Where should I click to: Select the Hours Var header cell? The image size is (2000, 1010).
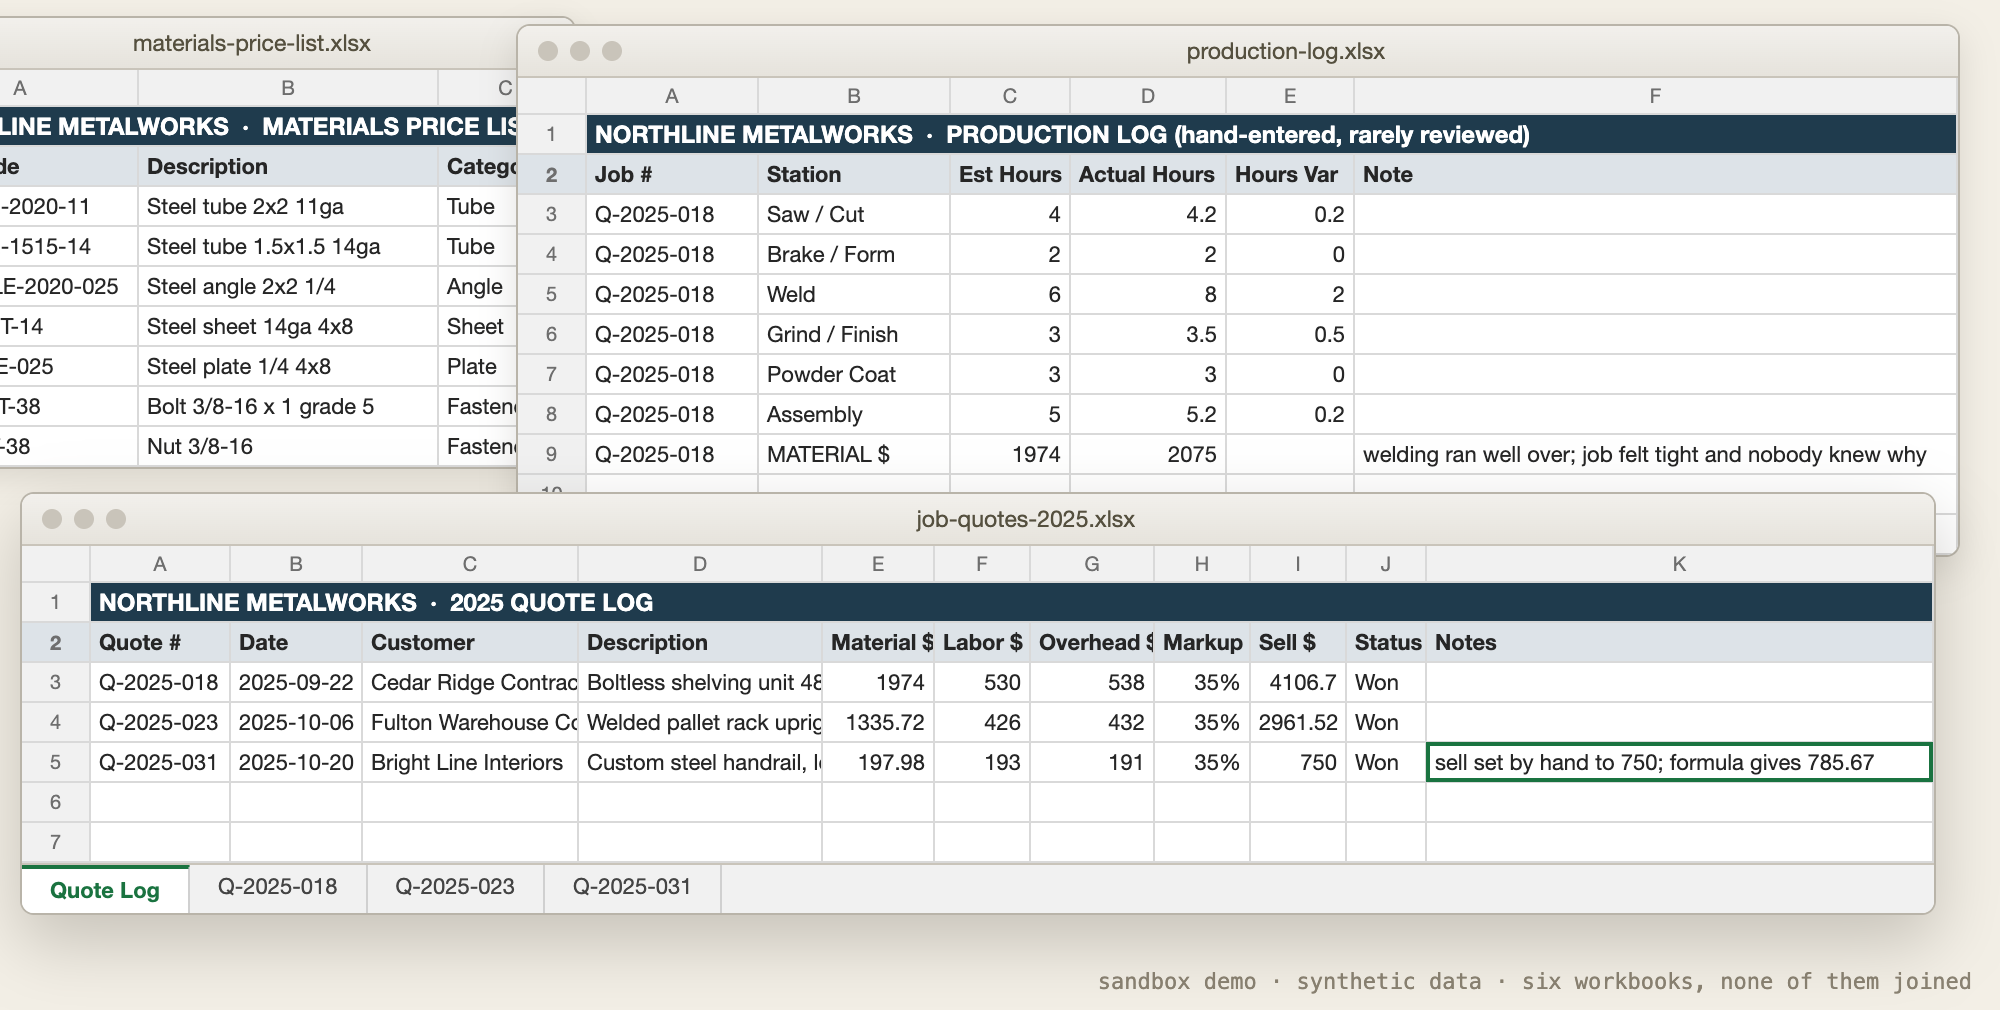[1290, 174]
